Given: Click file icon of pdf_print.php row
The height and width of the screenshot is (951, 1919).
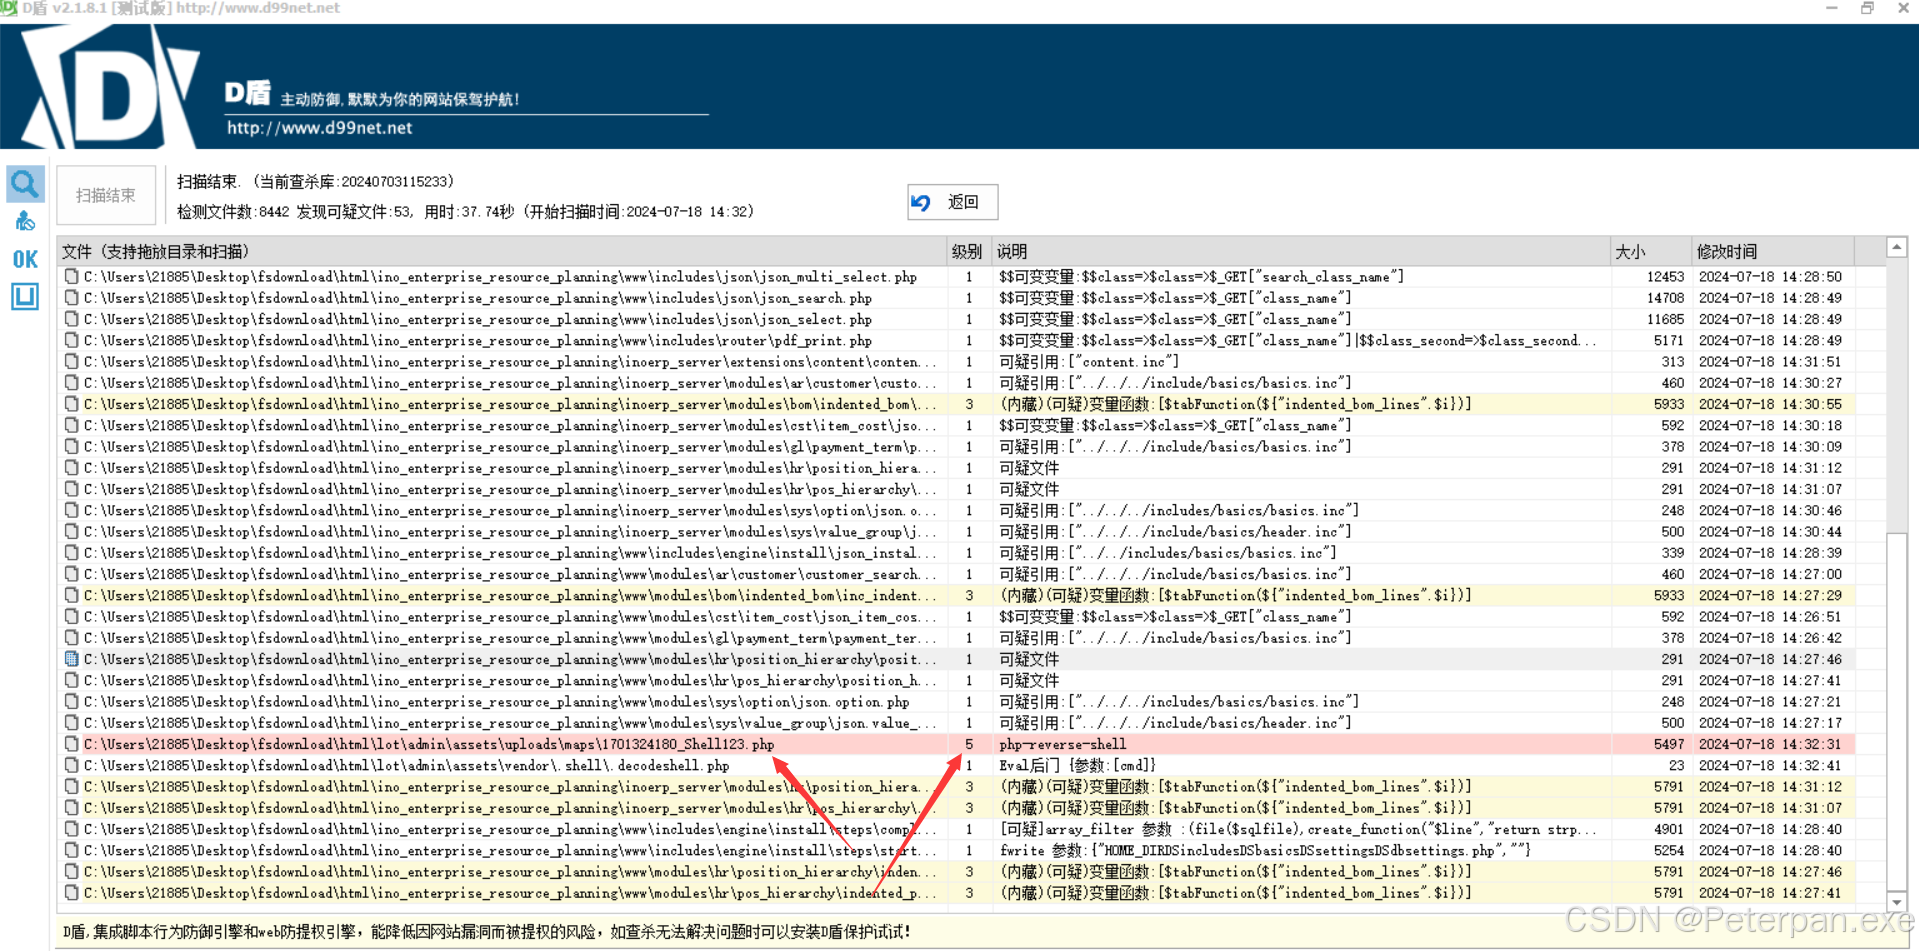Looking at the screenshot, I should coord(71,340).
